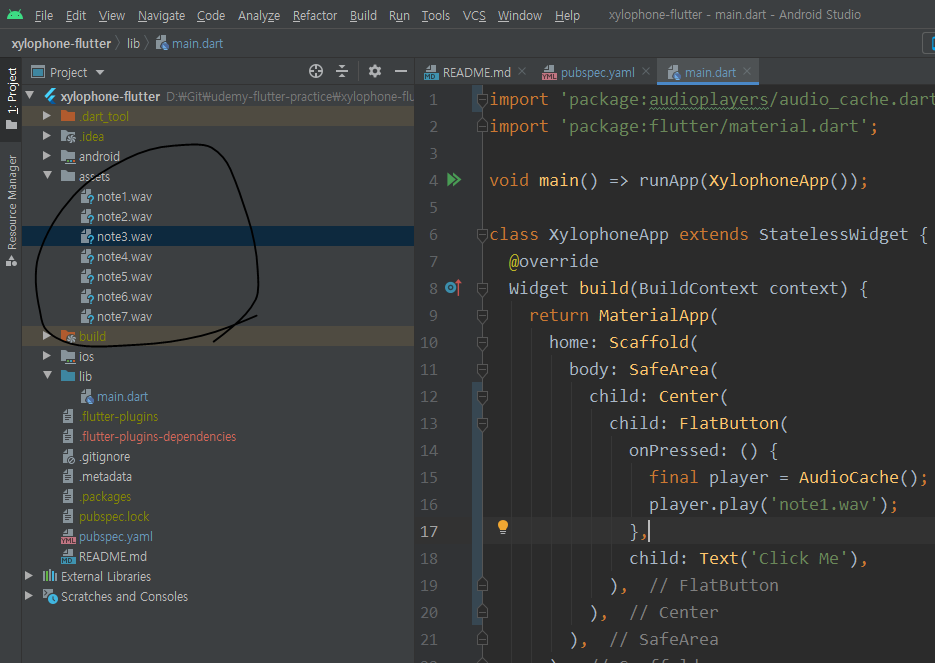
Task: Click xylophone-flutter in the breadcrumb
Action: pyautogui.click(x=61, y=44)
